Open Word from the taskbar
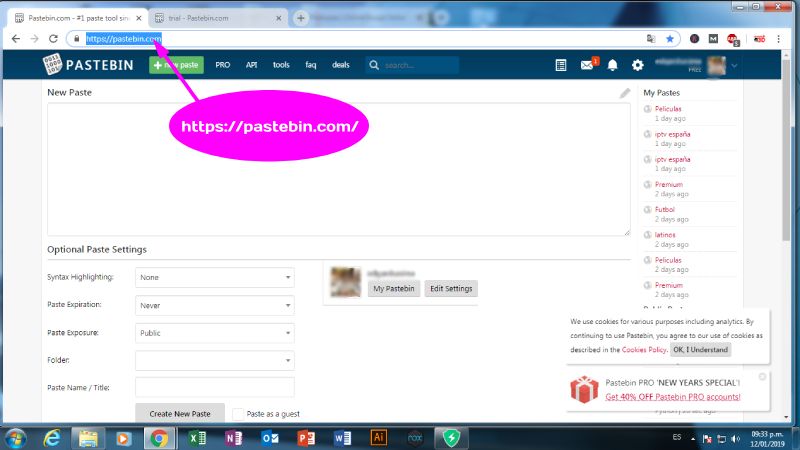Image resolution: width=800 pixels, height=450 pixels. (x=342, y=438)
